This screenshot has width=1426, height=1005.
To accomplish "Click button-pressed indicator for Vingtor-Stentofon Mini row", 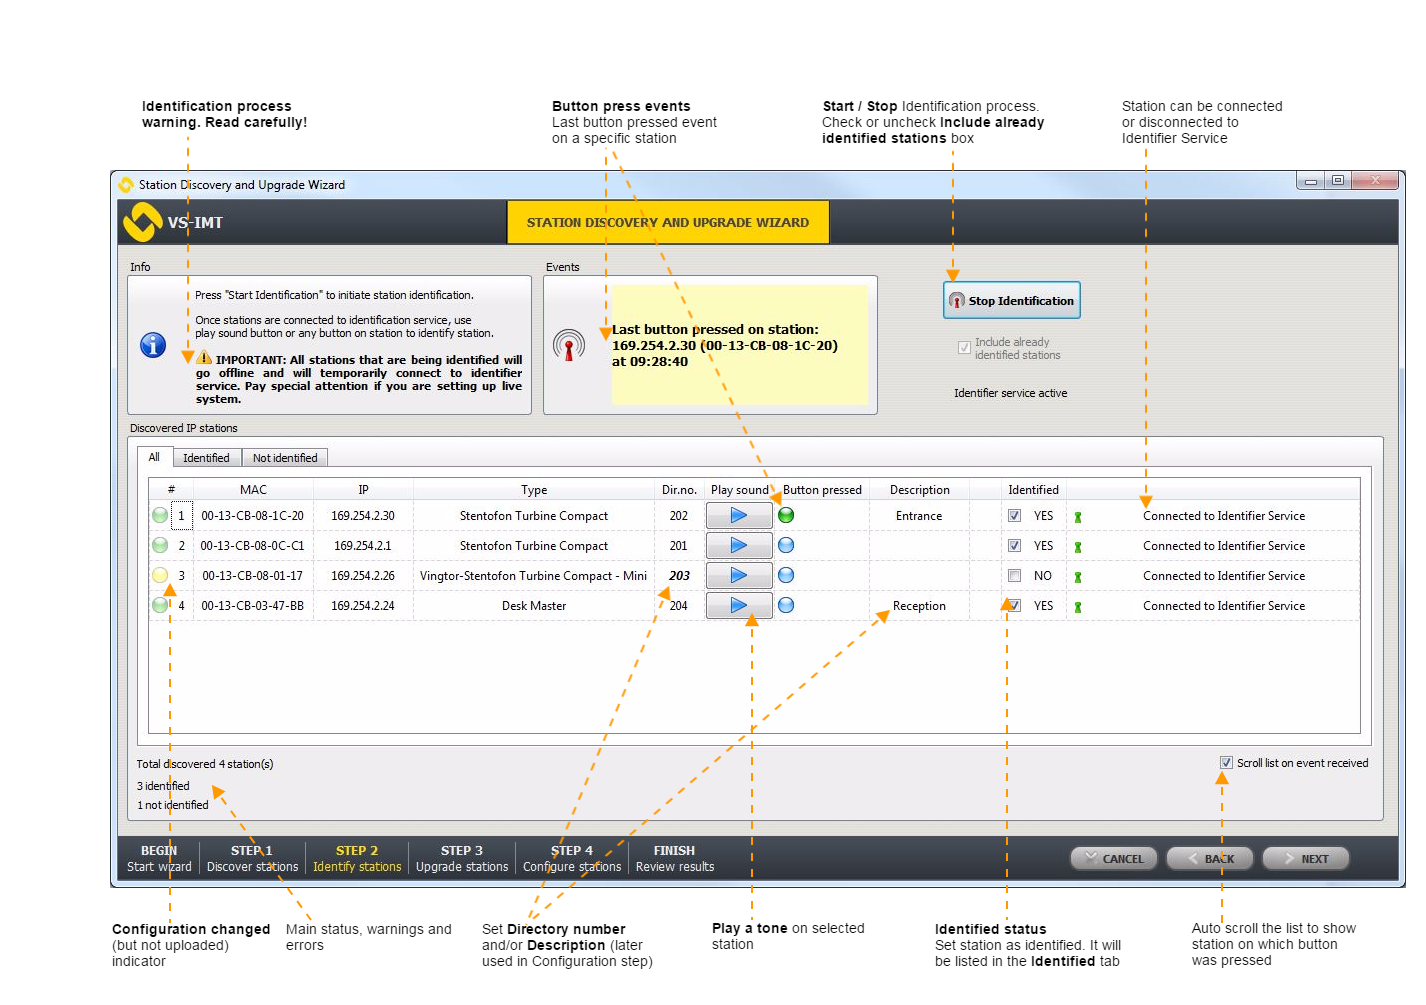I will [x=786, y=576].
